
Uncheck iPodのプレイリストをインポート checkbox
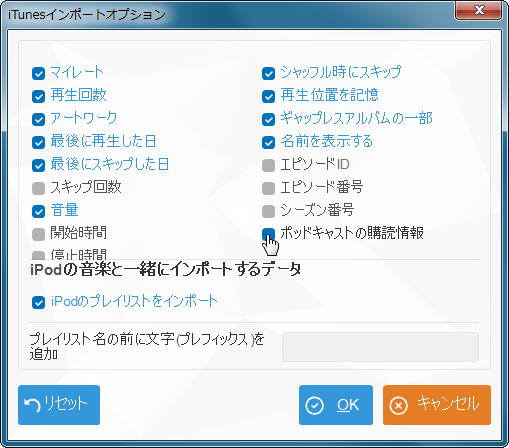pyautogui.click(x=38, y=303)
